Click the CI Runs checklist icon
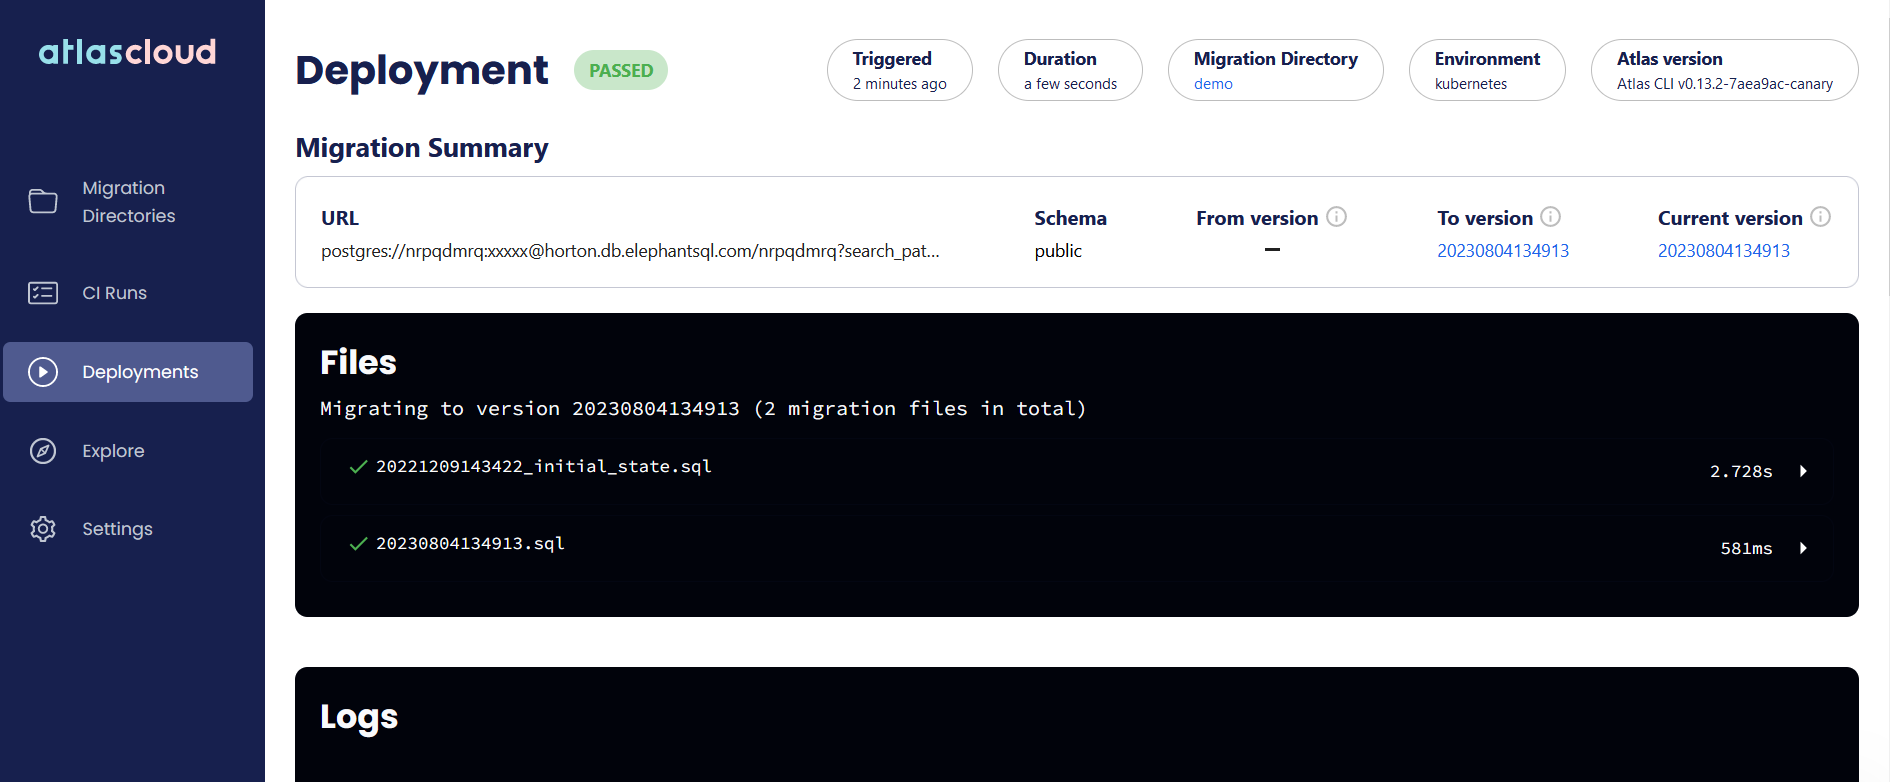Image resolution: width=1890 pixels, height=782 pixels. pyautogui.click(x=43, y=293)
